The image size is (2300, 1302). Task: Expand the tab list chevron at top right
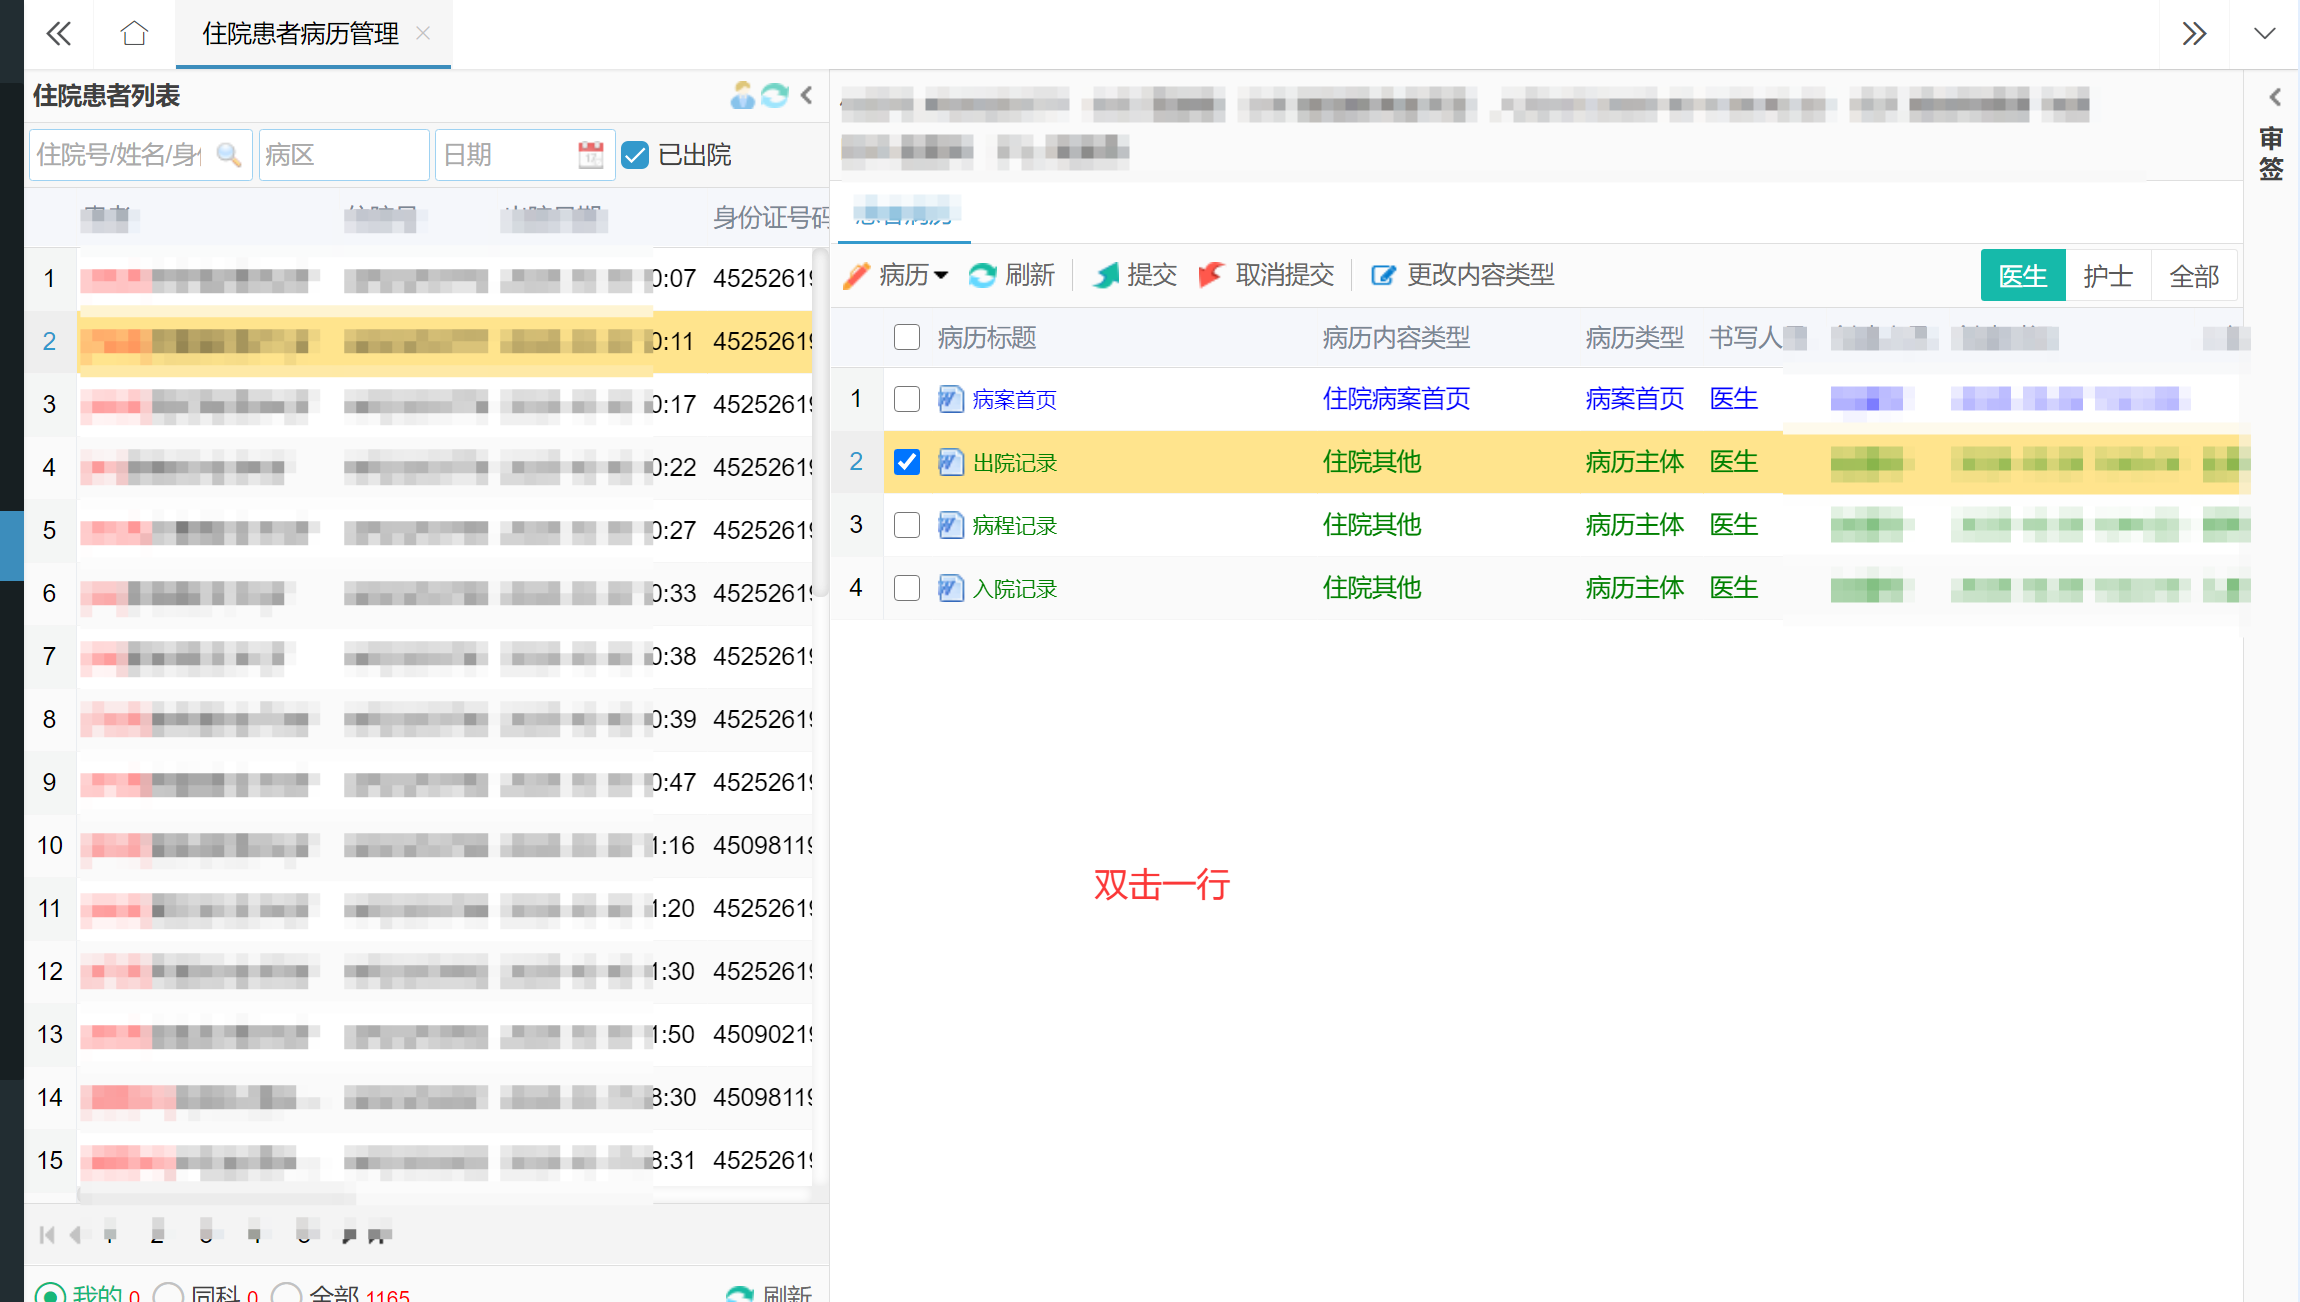pos(2265,34)
